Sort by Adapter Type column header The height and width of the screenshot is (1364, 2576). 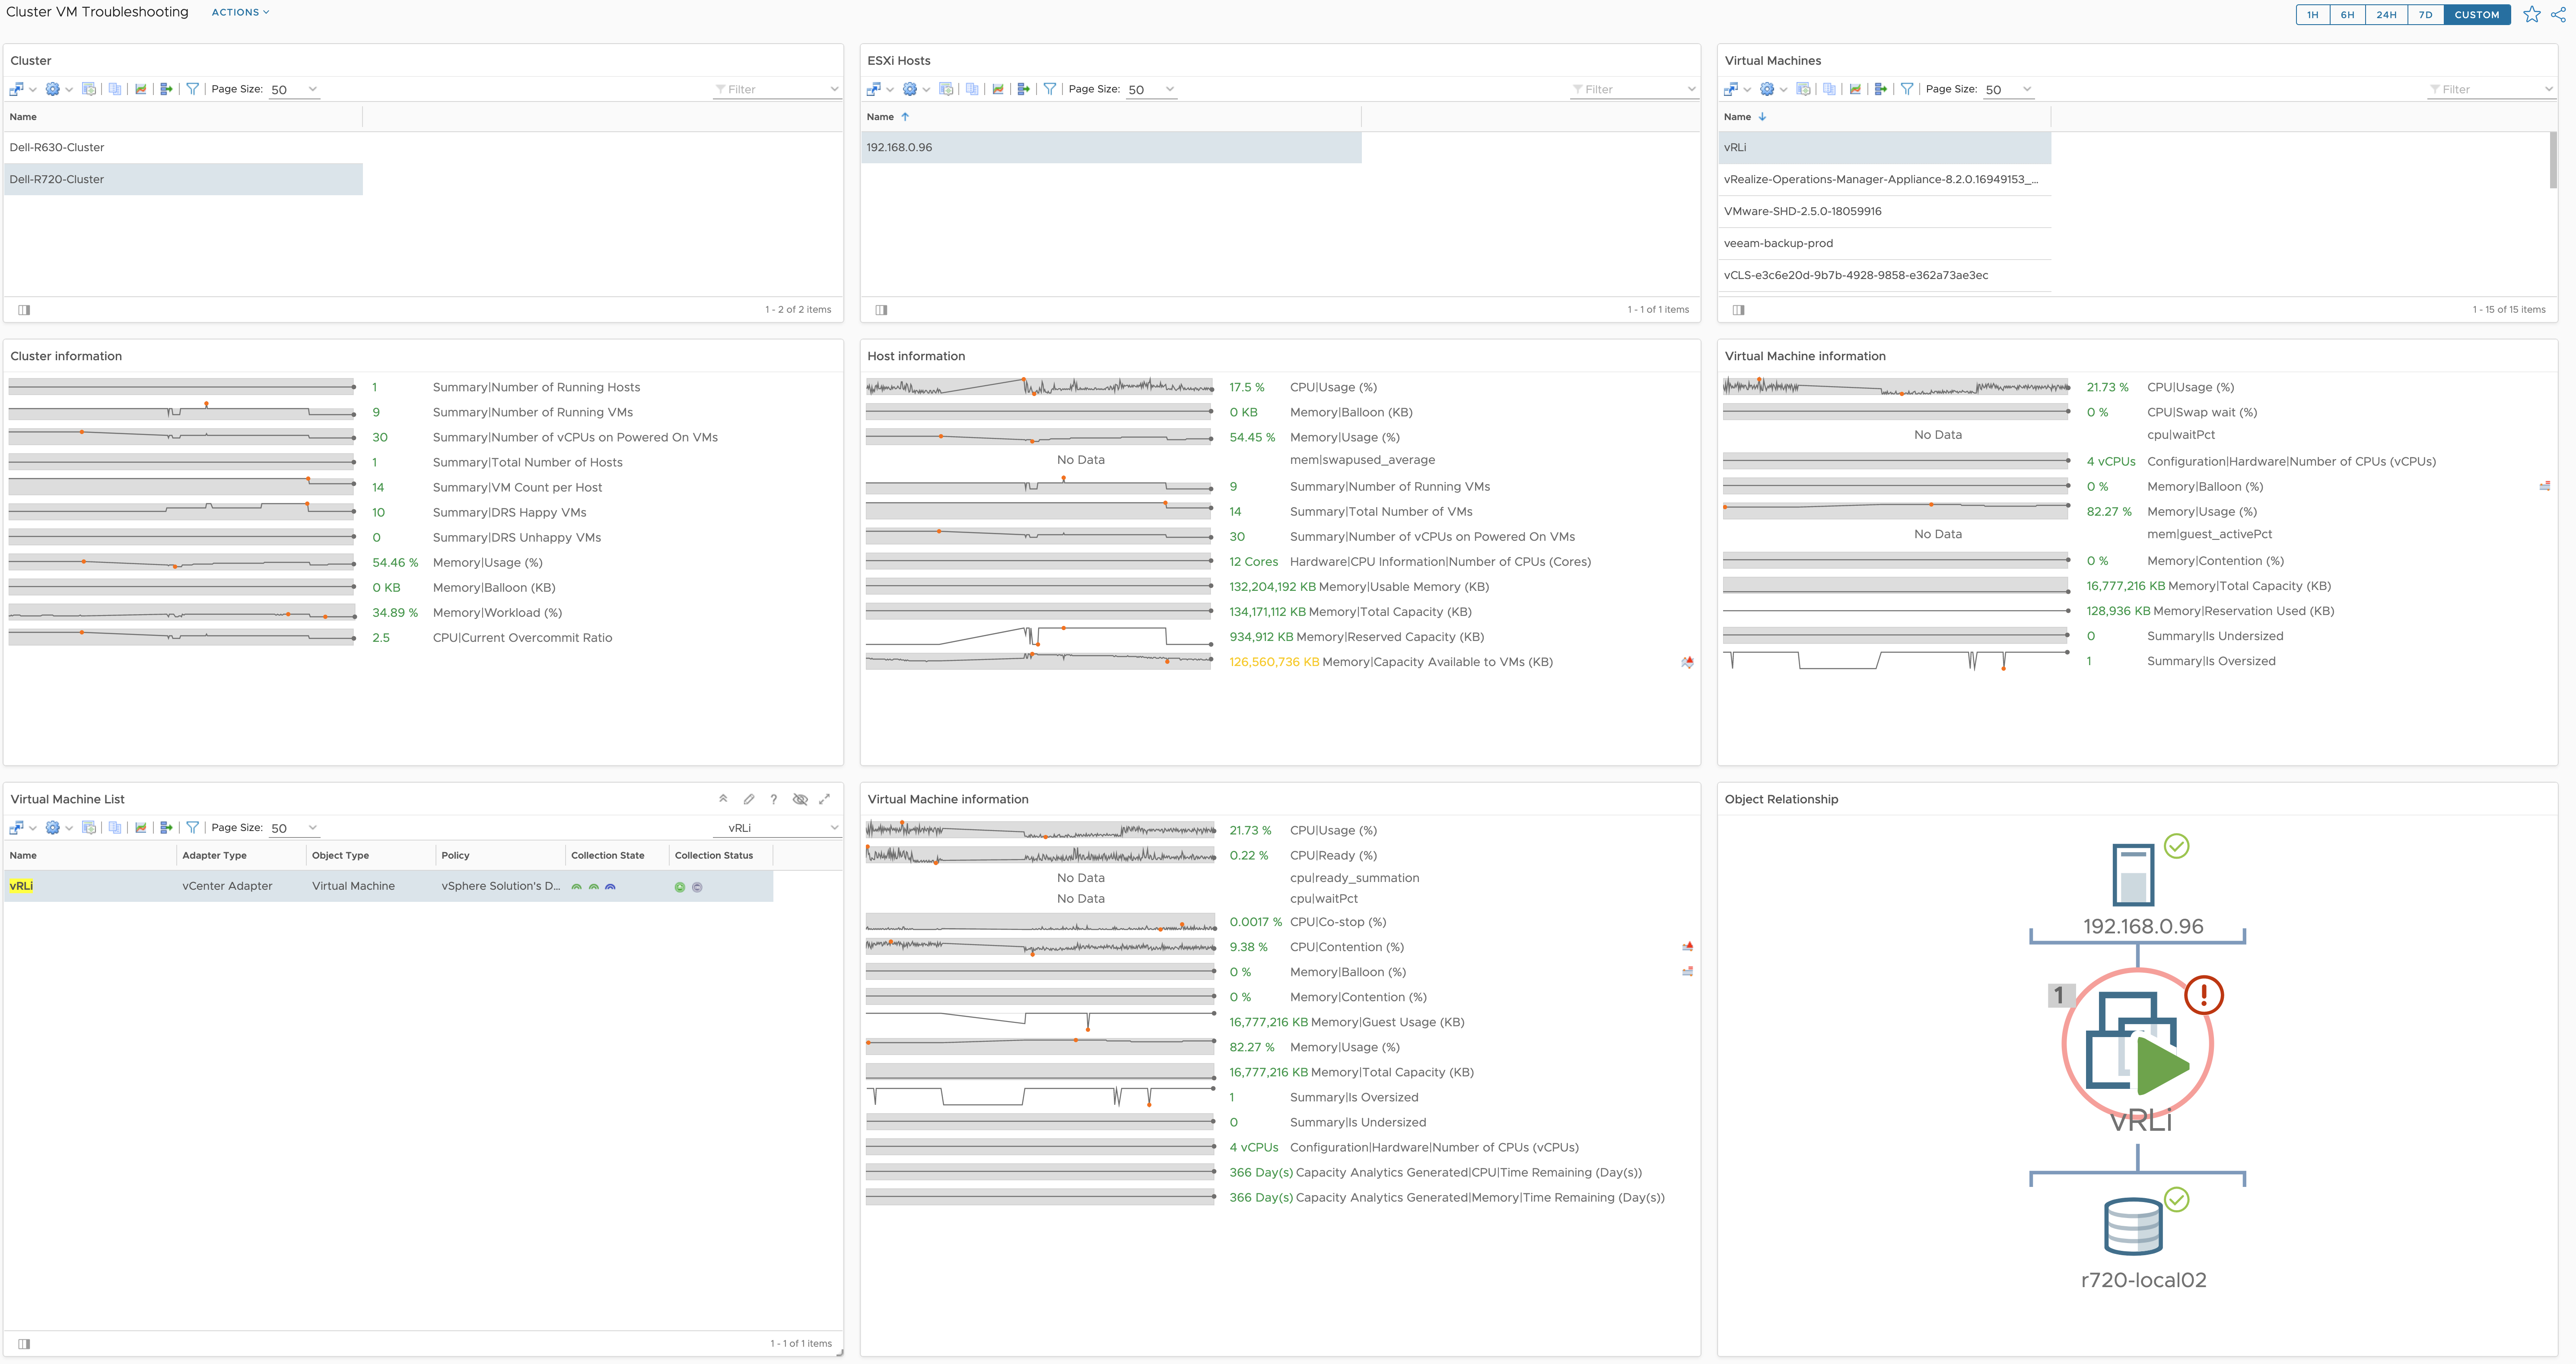pos(241,856)
